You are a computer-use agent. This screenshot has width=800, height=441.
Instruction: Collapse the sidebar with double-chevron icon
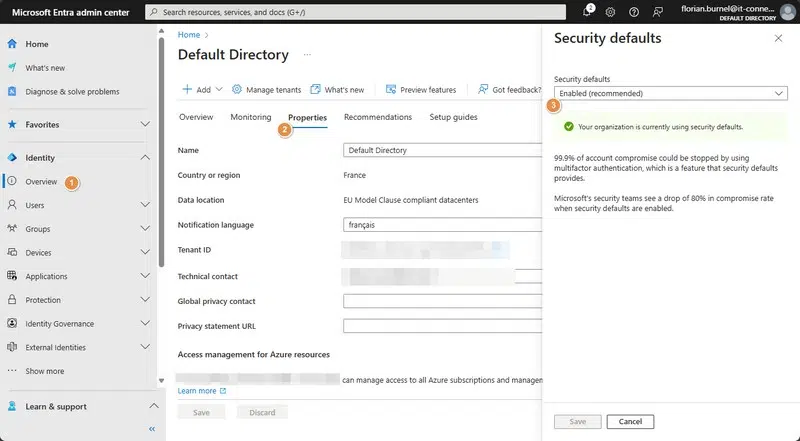[152, 429]
